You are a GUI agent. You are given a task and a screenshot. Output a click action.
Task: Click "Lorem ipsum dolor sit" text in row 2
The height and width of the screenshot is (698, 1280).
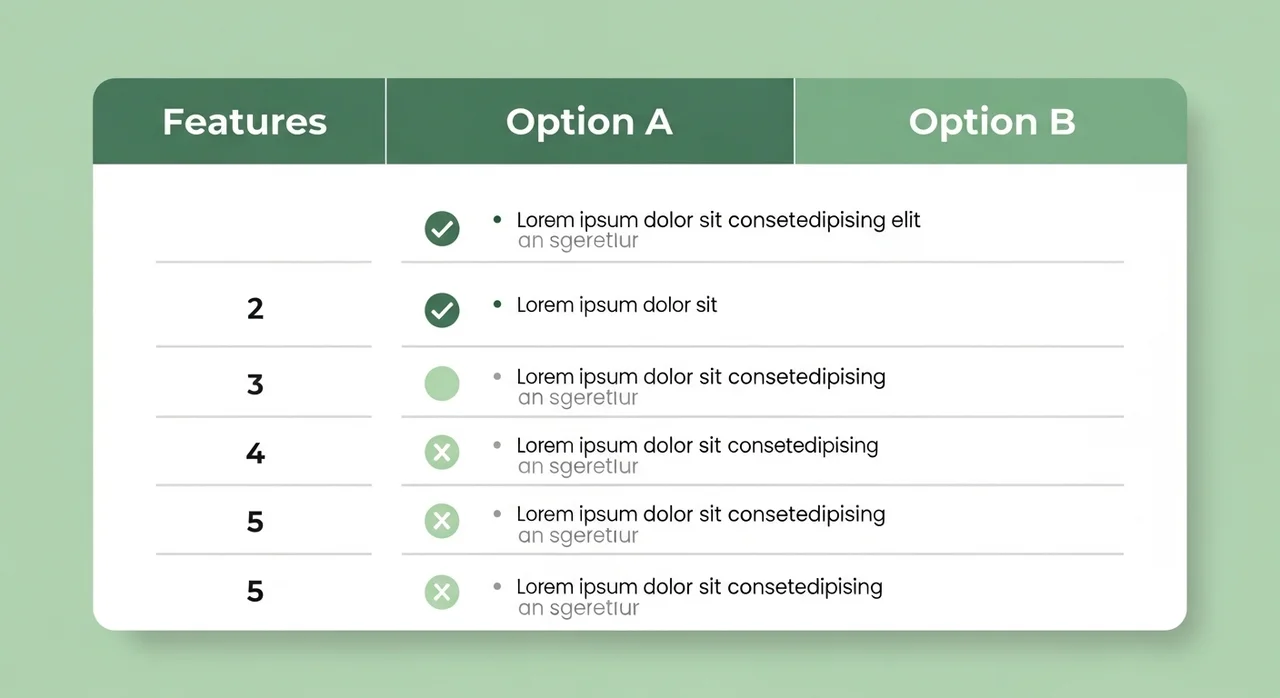(617, 305)
